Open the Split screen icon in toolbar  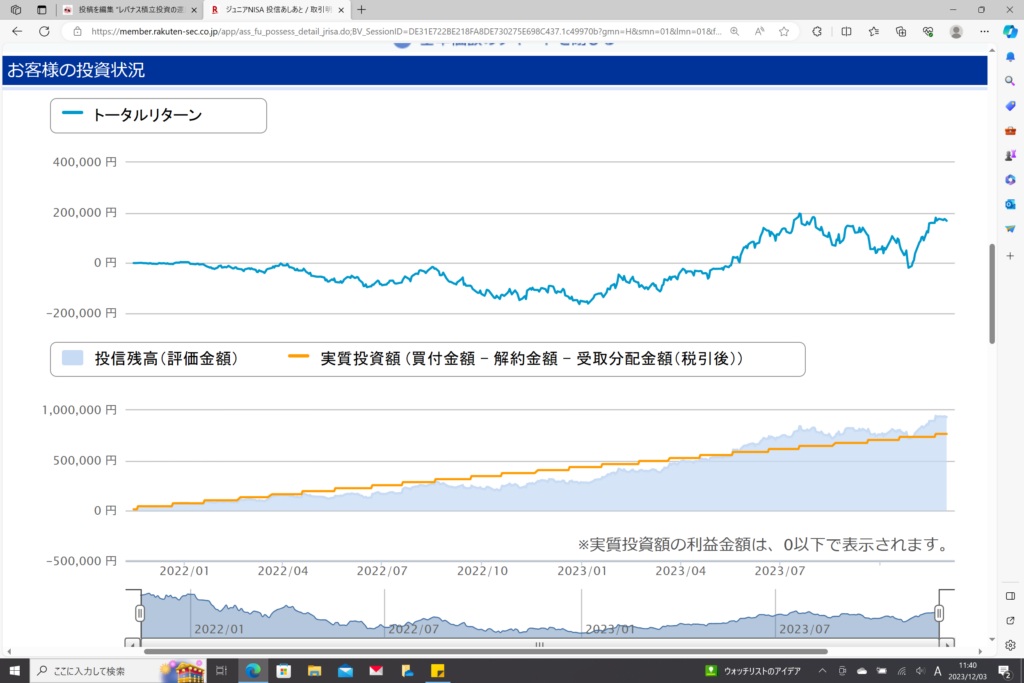coord(847,31)
